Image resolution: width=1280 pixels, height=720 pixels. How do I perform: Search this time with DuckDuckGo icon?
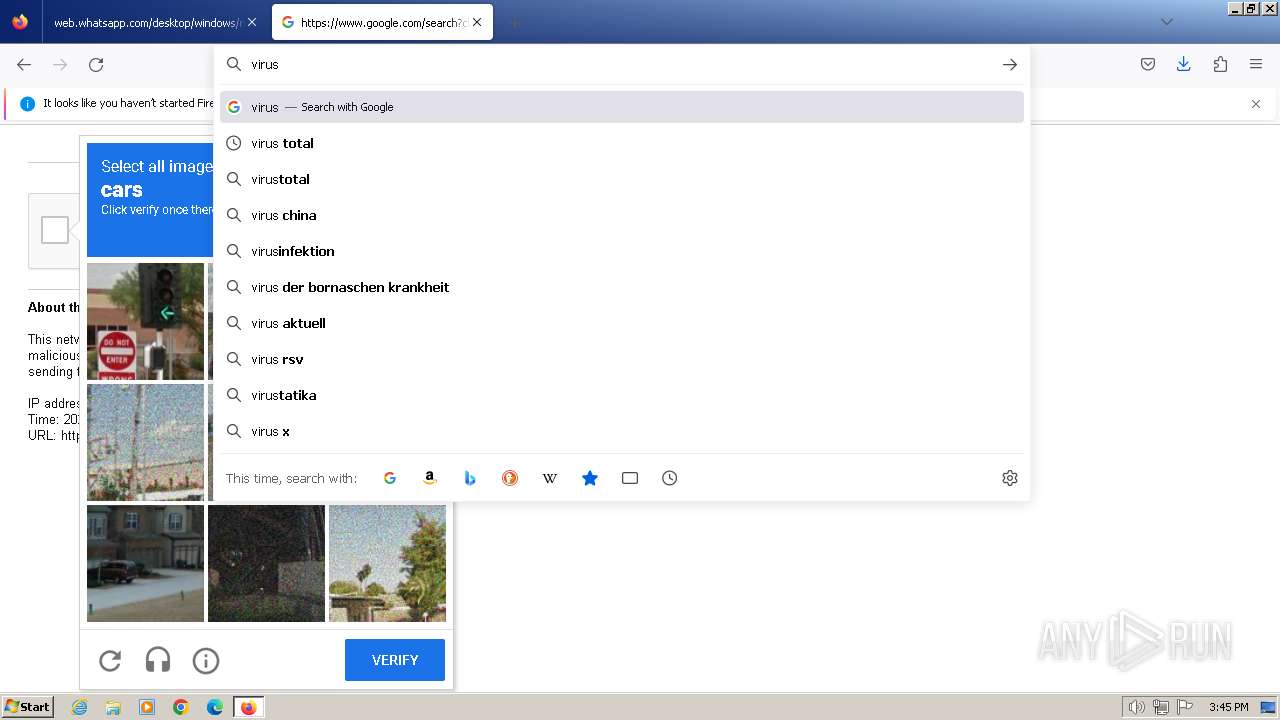pos(510,478)
